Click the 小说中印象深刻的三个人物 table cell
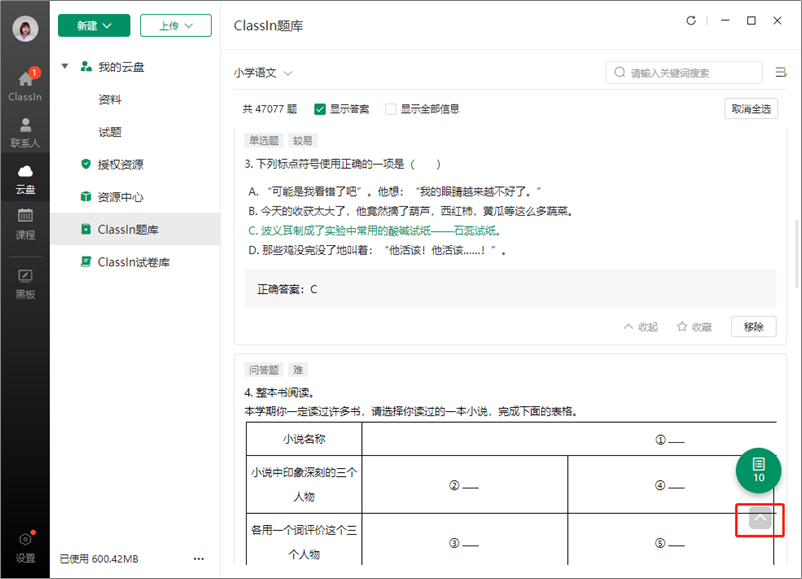 coord(304,484)
